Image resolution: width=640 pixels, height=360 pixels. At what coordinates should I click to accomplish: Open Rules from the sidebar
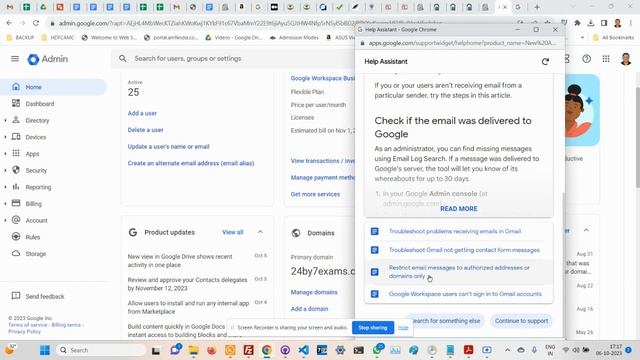click(x=33, y=237)
